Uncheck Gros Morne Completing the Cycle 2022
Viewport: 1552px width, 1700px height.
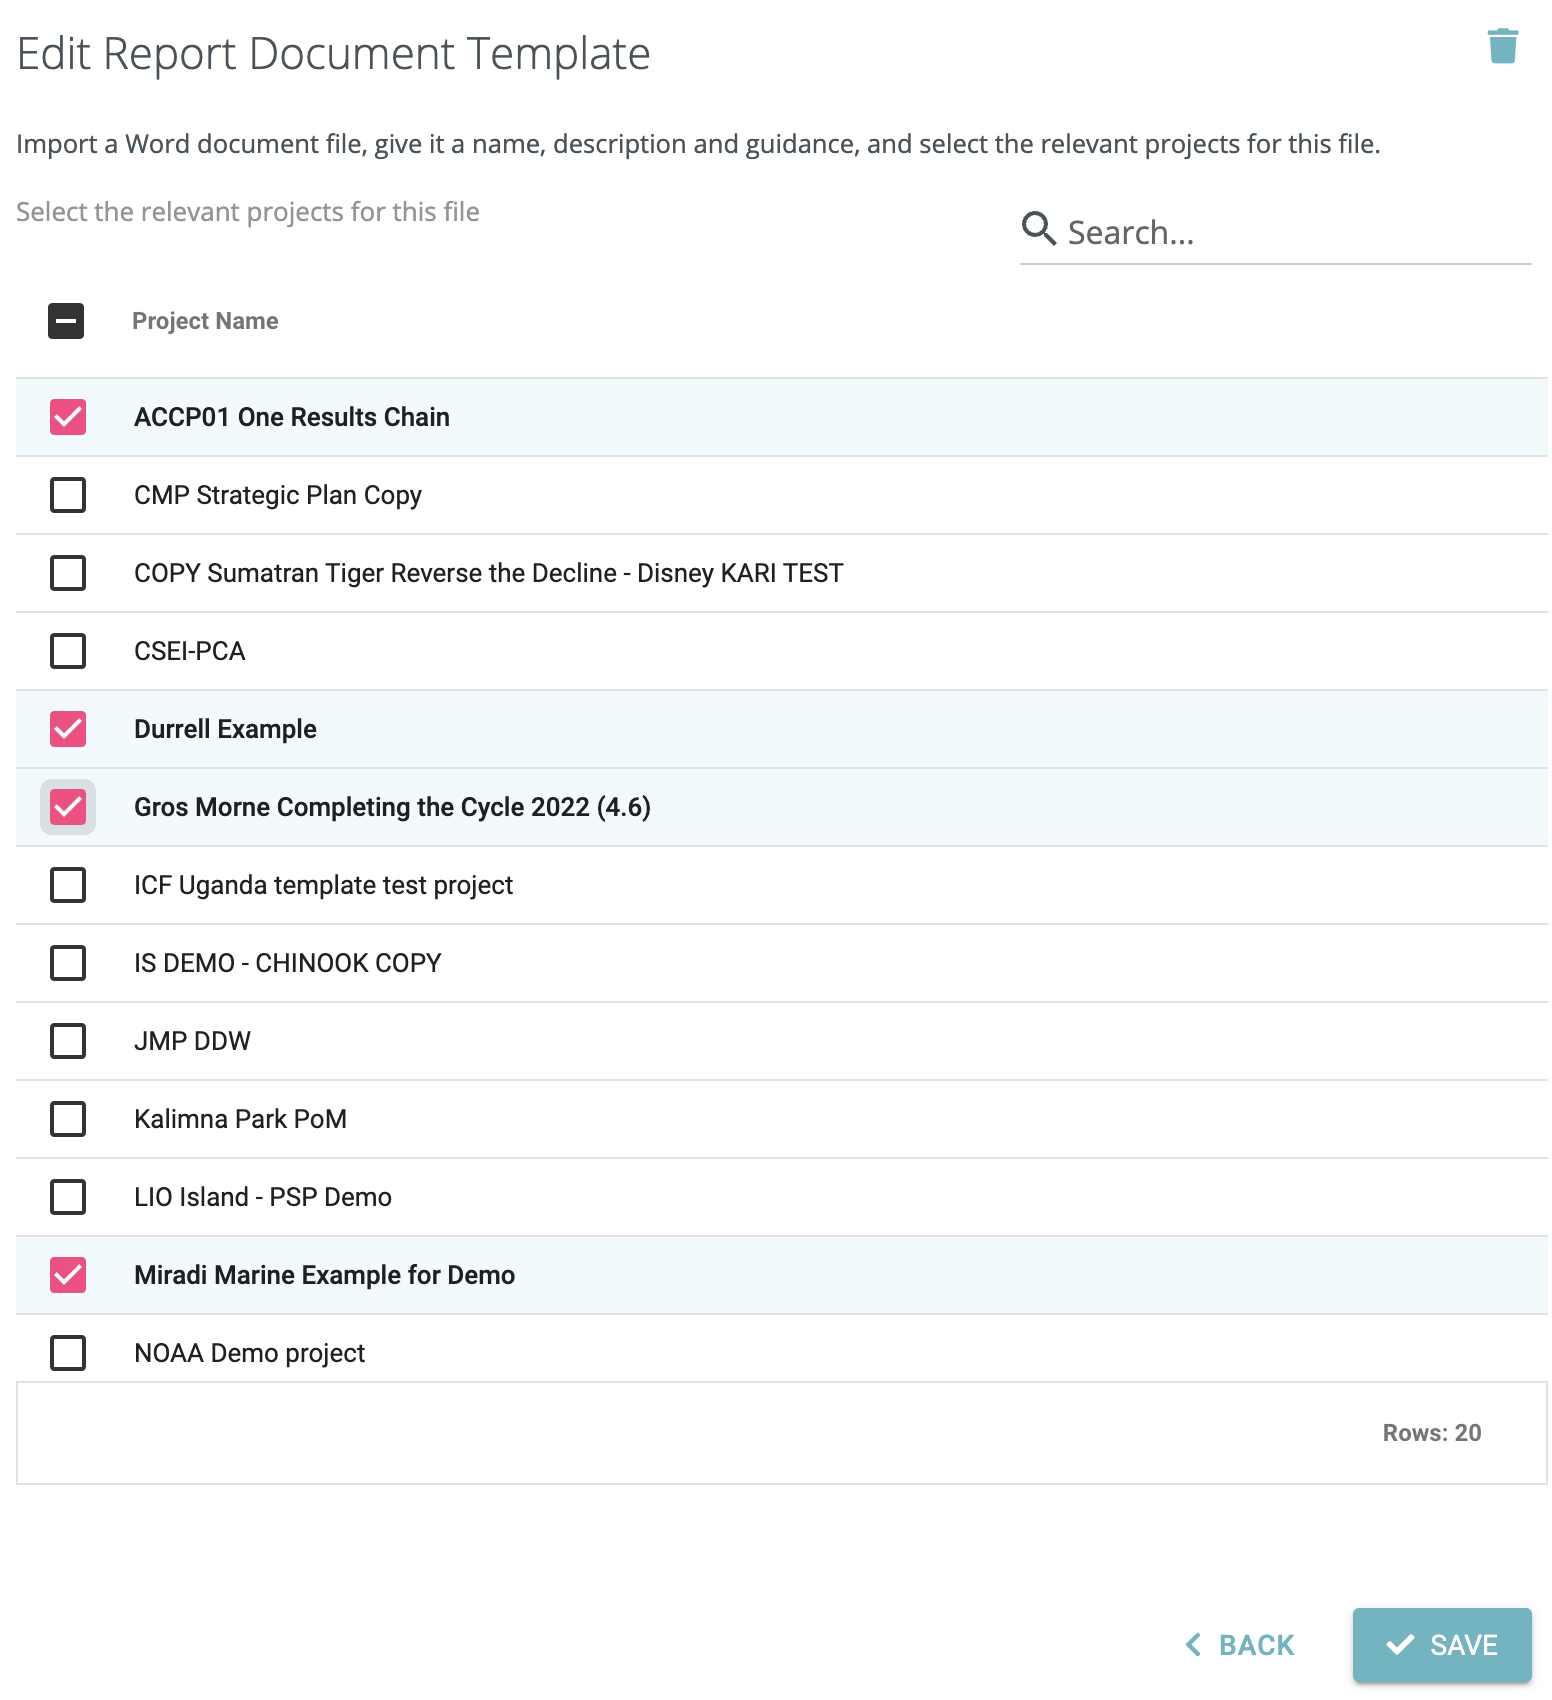(66, 807)
